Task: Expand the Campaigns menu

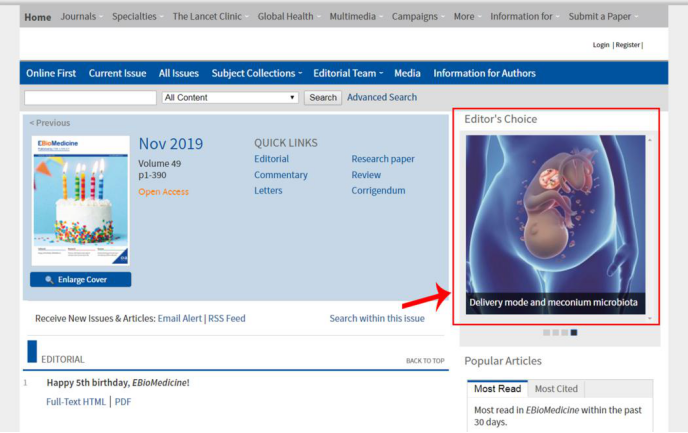Action: tap(418, 17)
